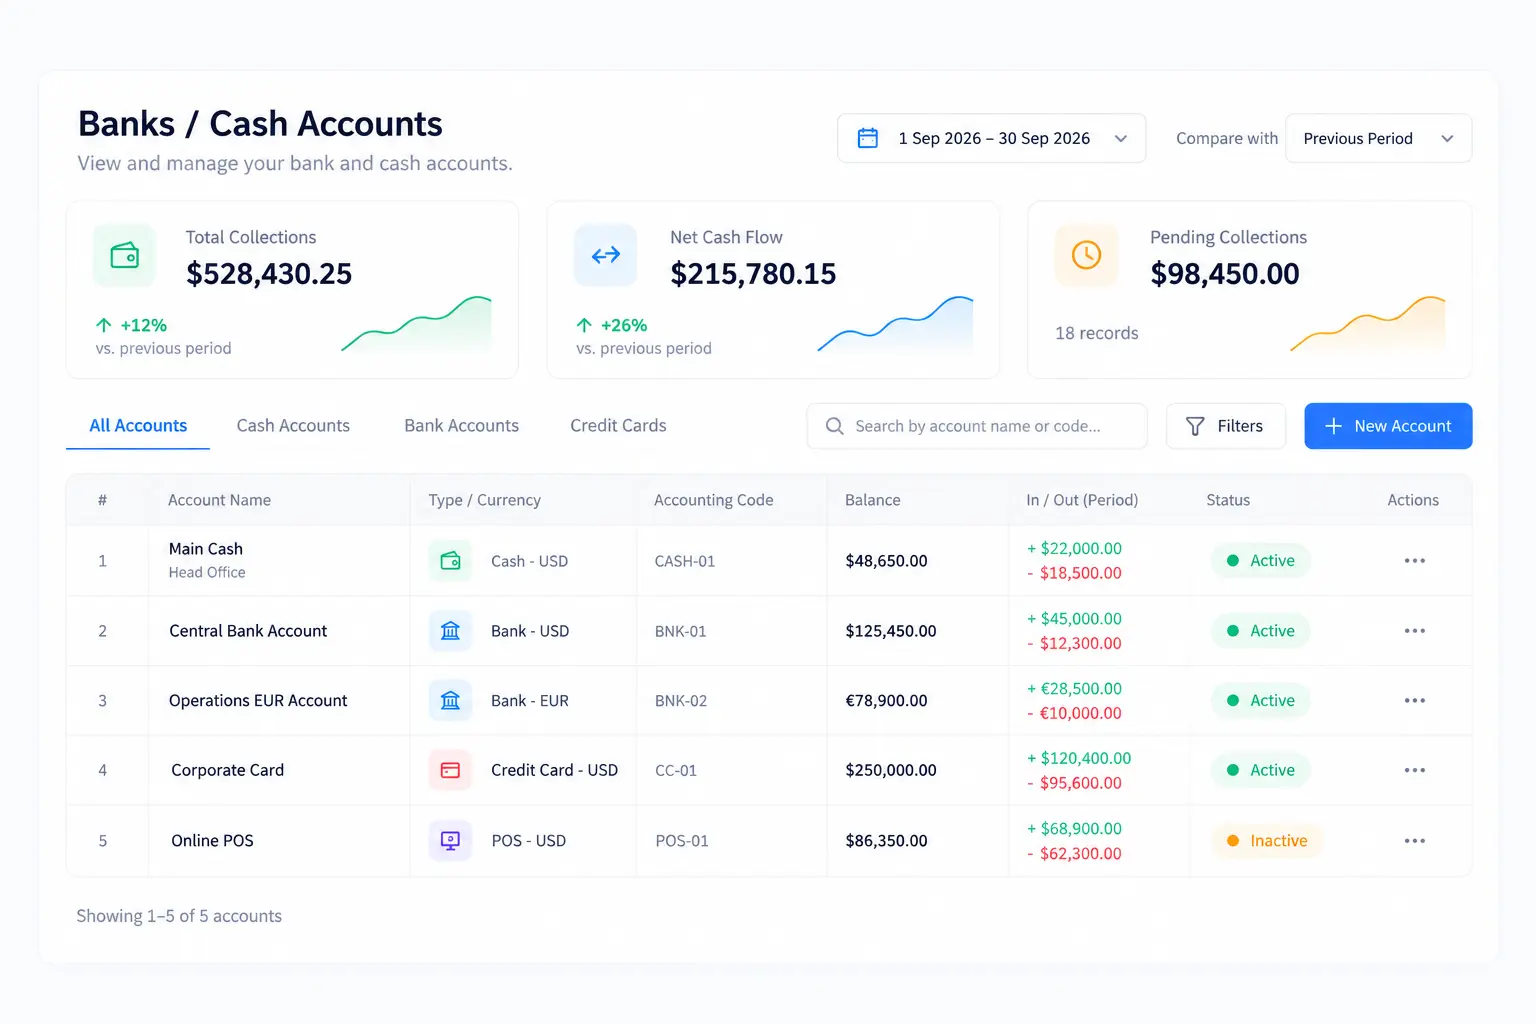Click the calendar icon in date range picker
The width and height of the screenshot is (1536, 1024).
868,138
